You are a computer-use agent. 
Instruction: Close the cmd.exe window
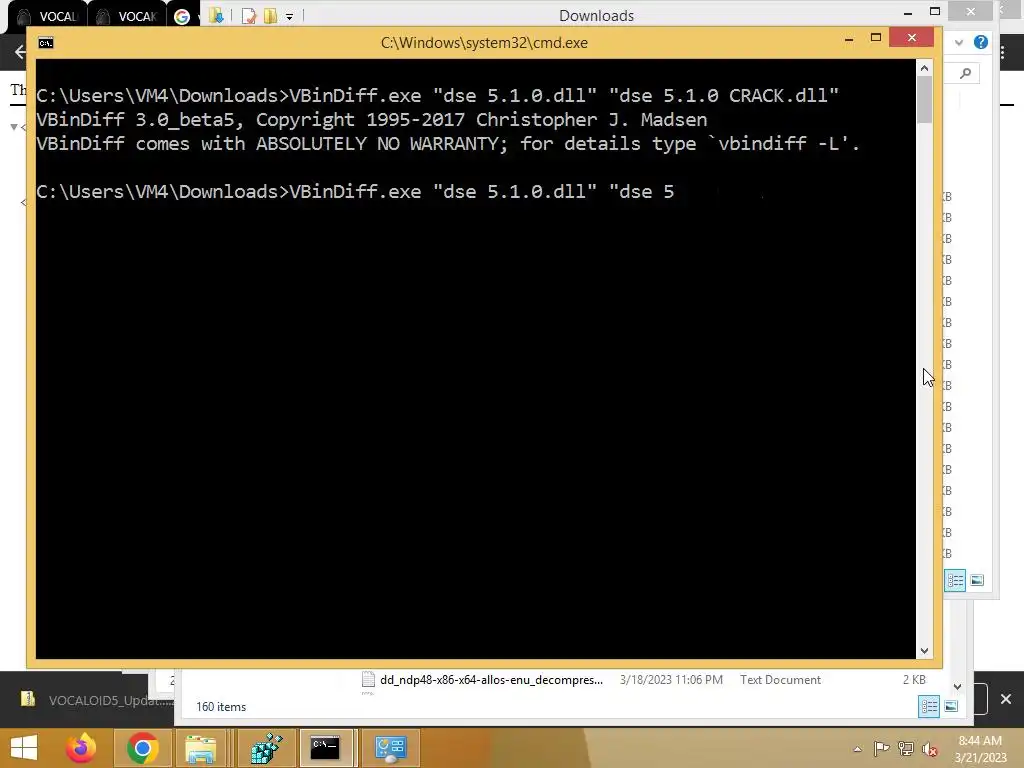[x=912, y=38]
